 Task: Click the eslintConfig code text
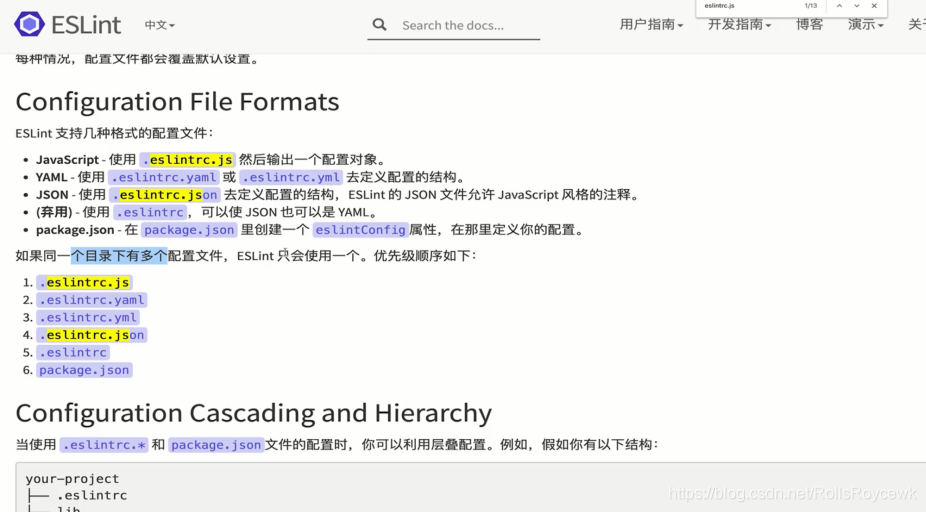point(360,230)
